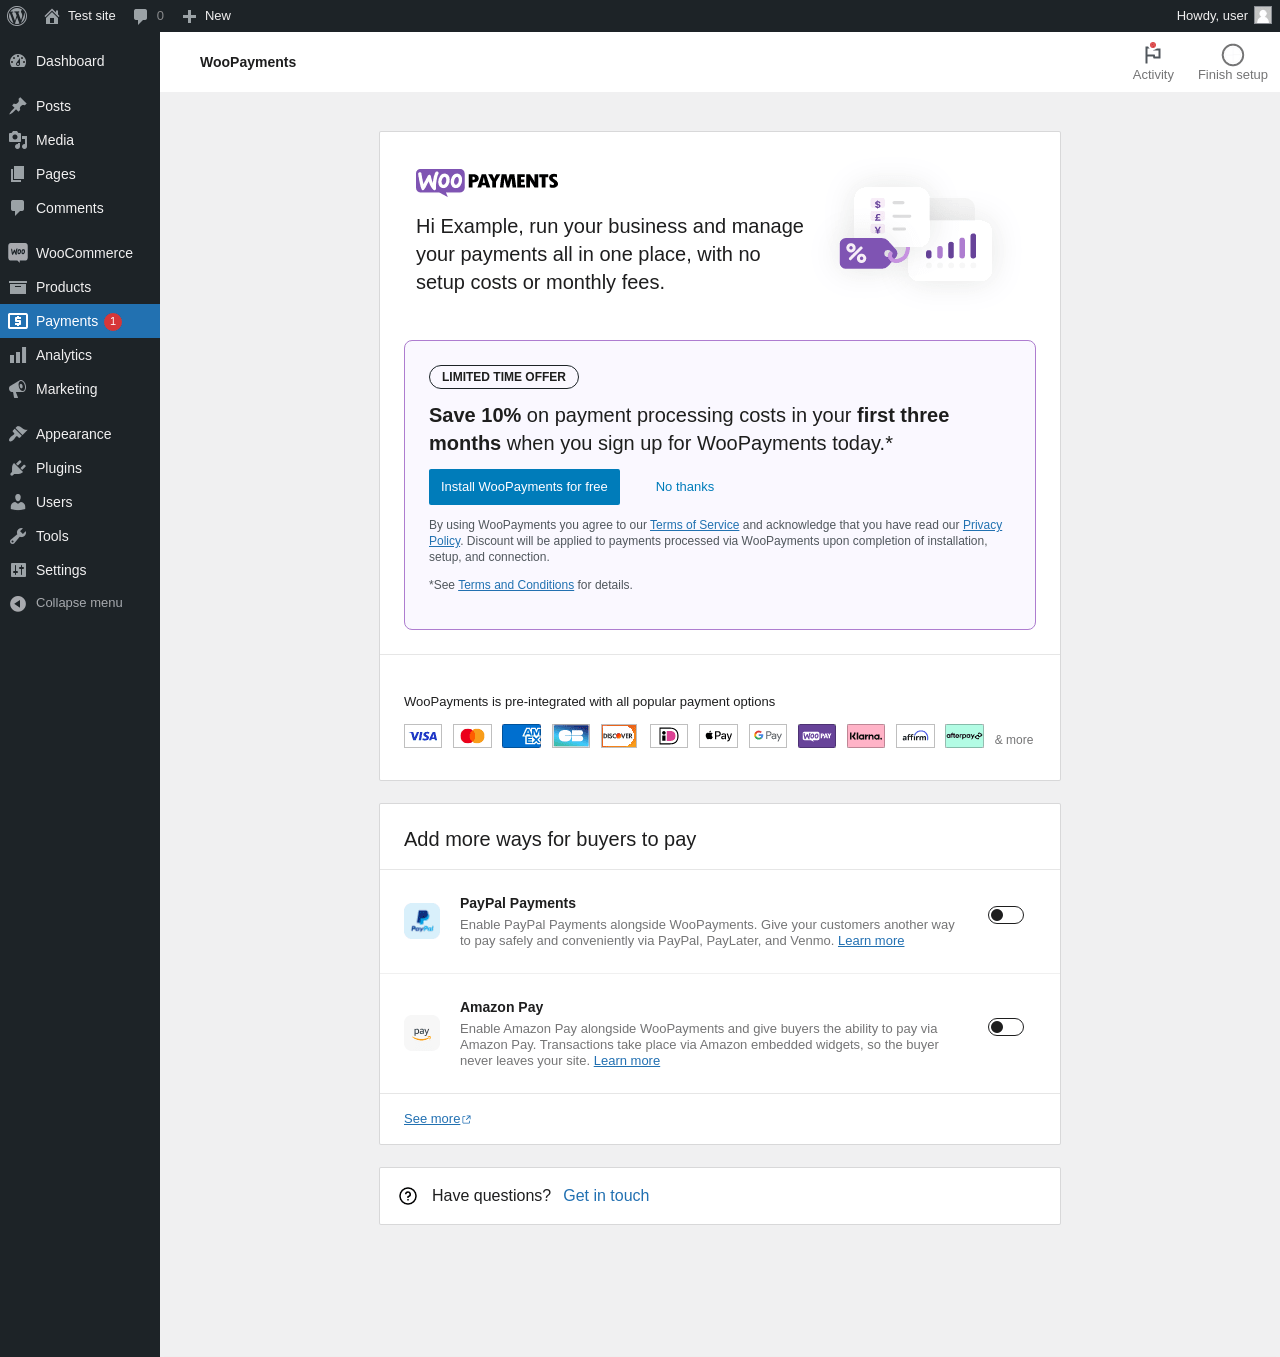
Task: Click Install WooPayments for free button
Action: click(524, 487)
